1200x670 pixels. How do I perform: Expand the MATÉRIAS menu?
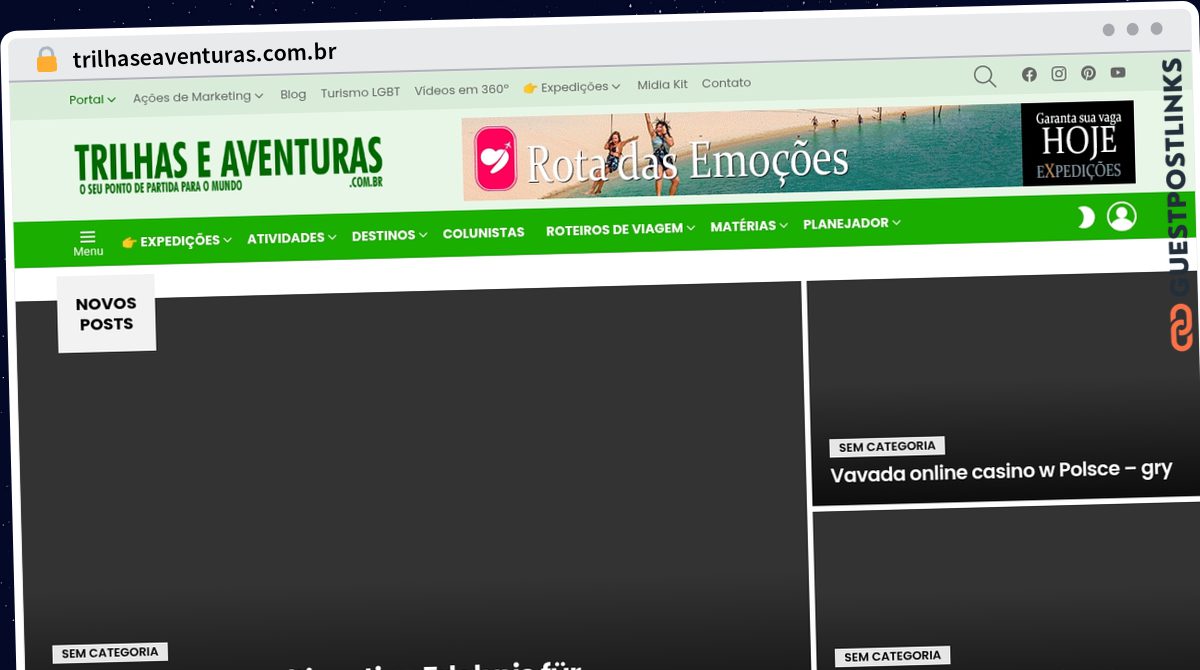point(749,226)
